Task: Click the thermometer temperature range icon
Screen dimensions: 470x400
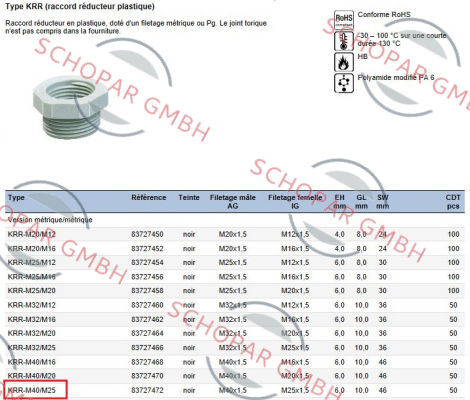Action: (x=344, y=41)
